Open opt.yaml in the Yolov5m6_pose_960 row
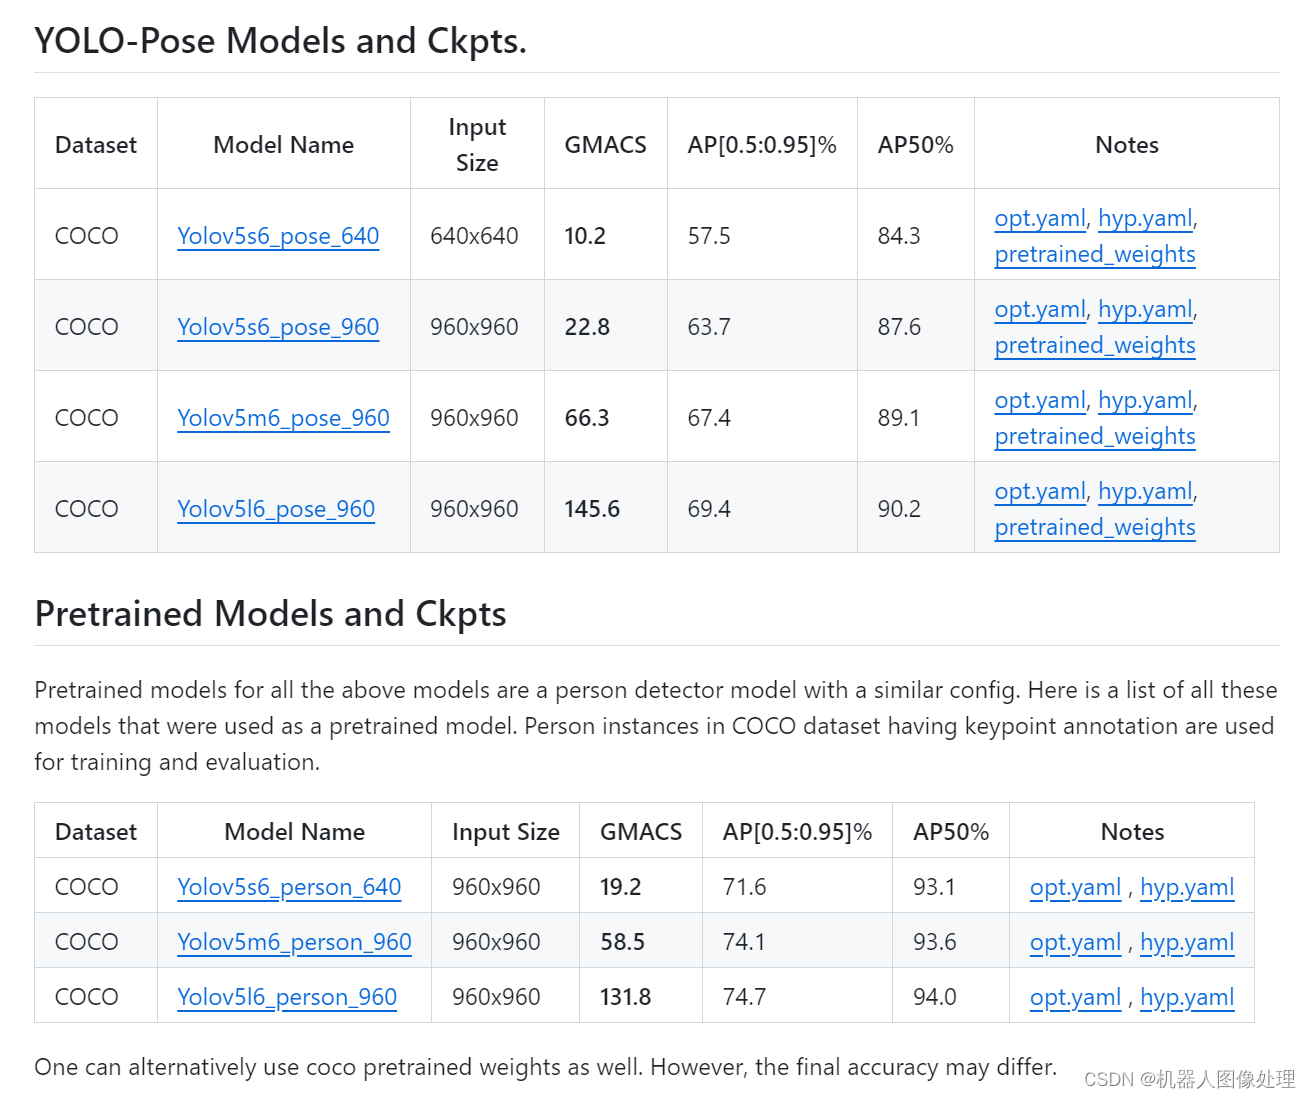 pyautogui.click(x=1040, y=400)
